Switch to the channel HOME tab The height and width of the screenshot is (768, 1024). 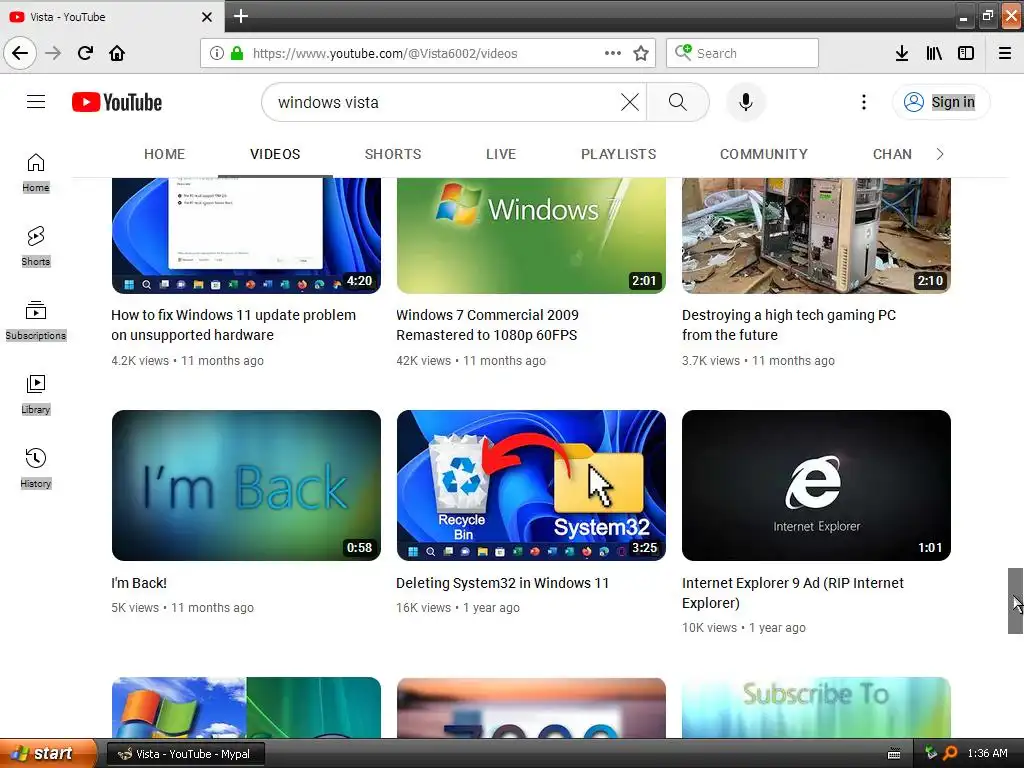pyautogui.click(x=165, y=154)
